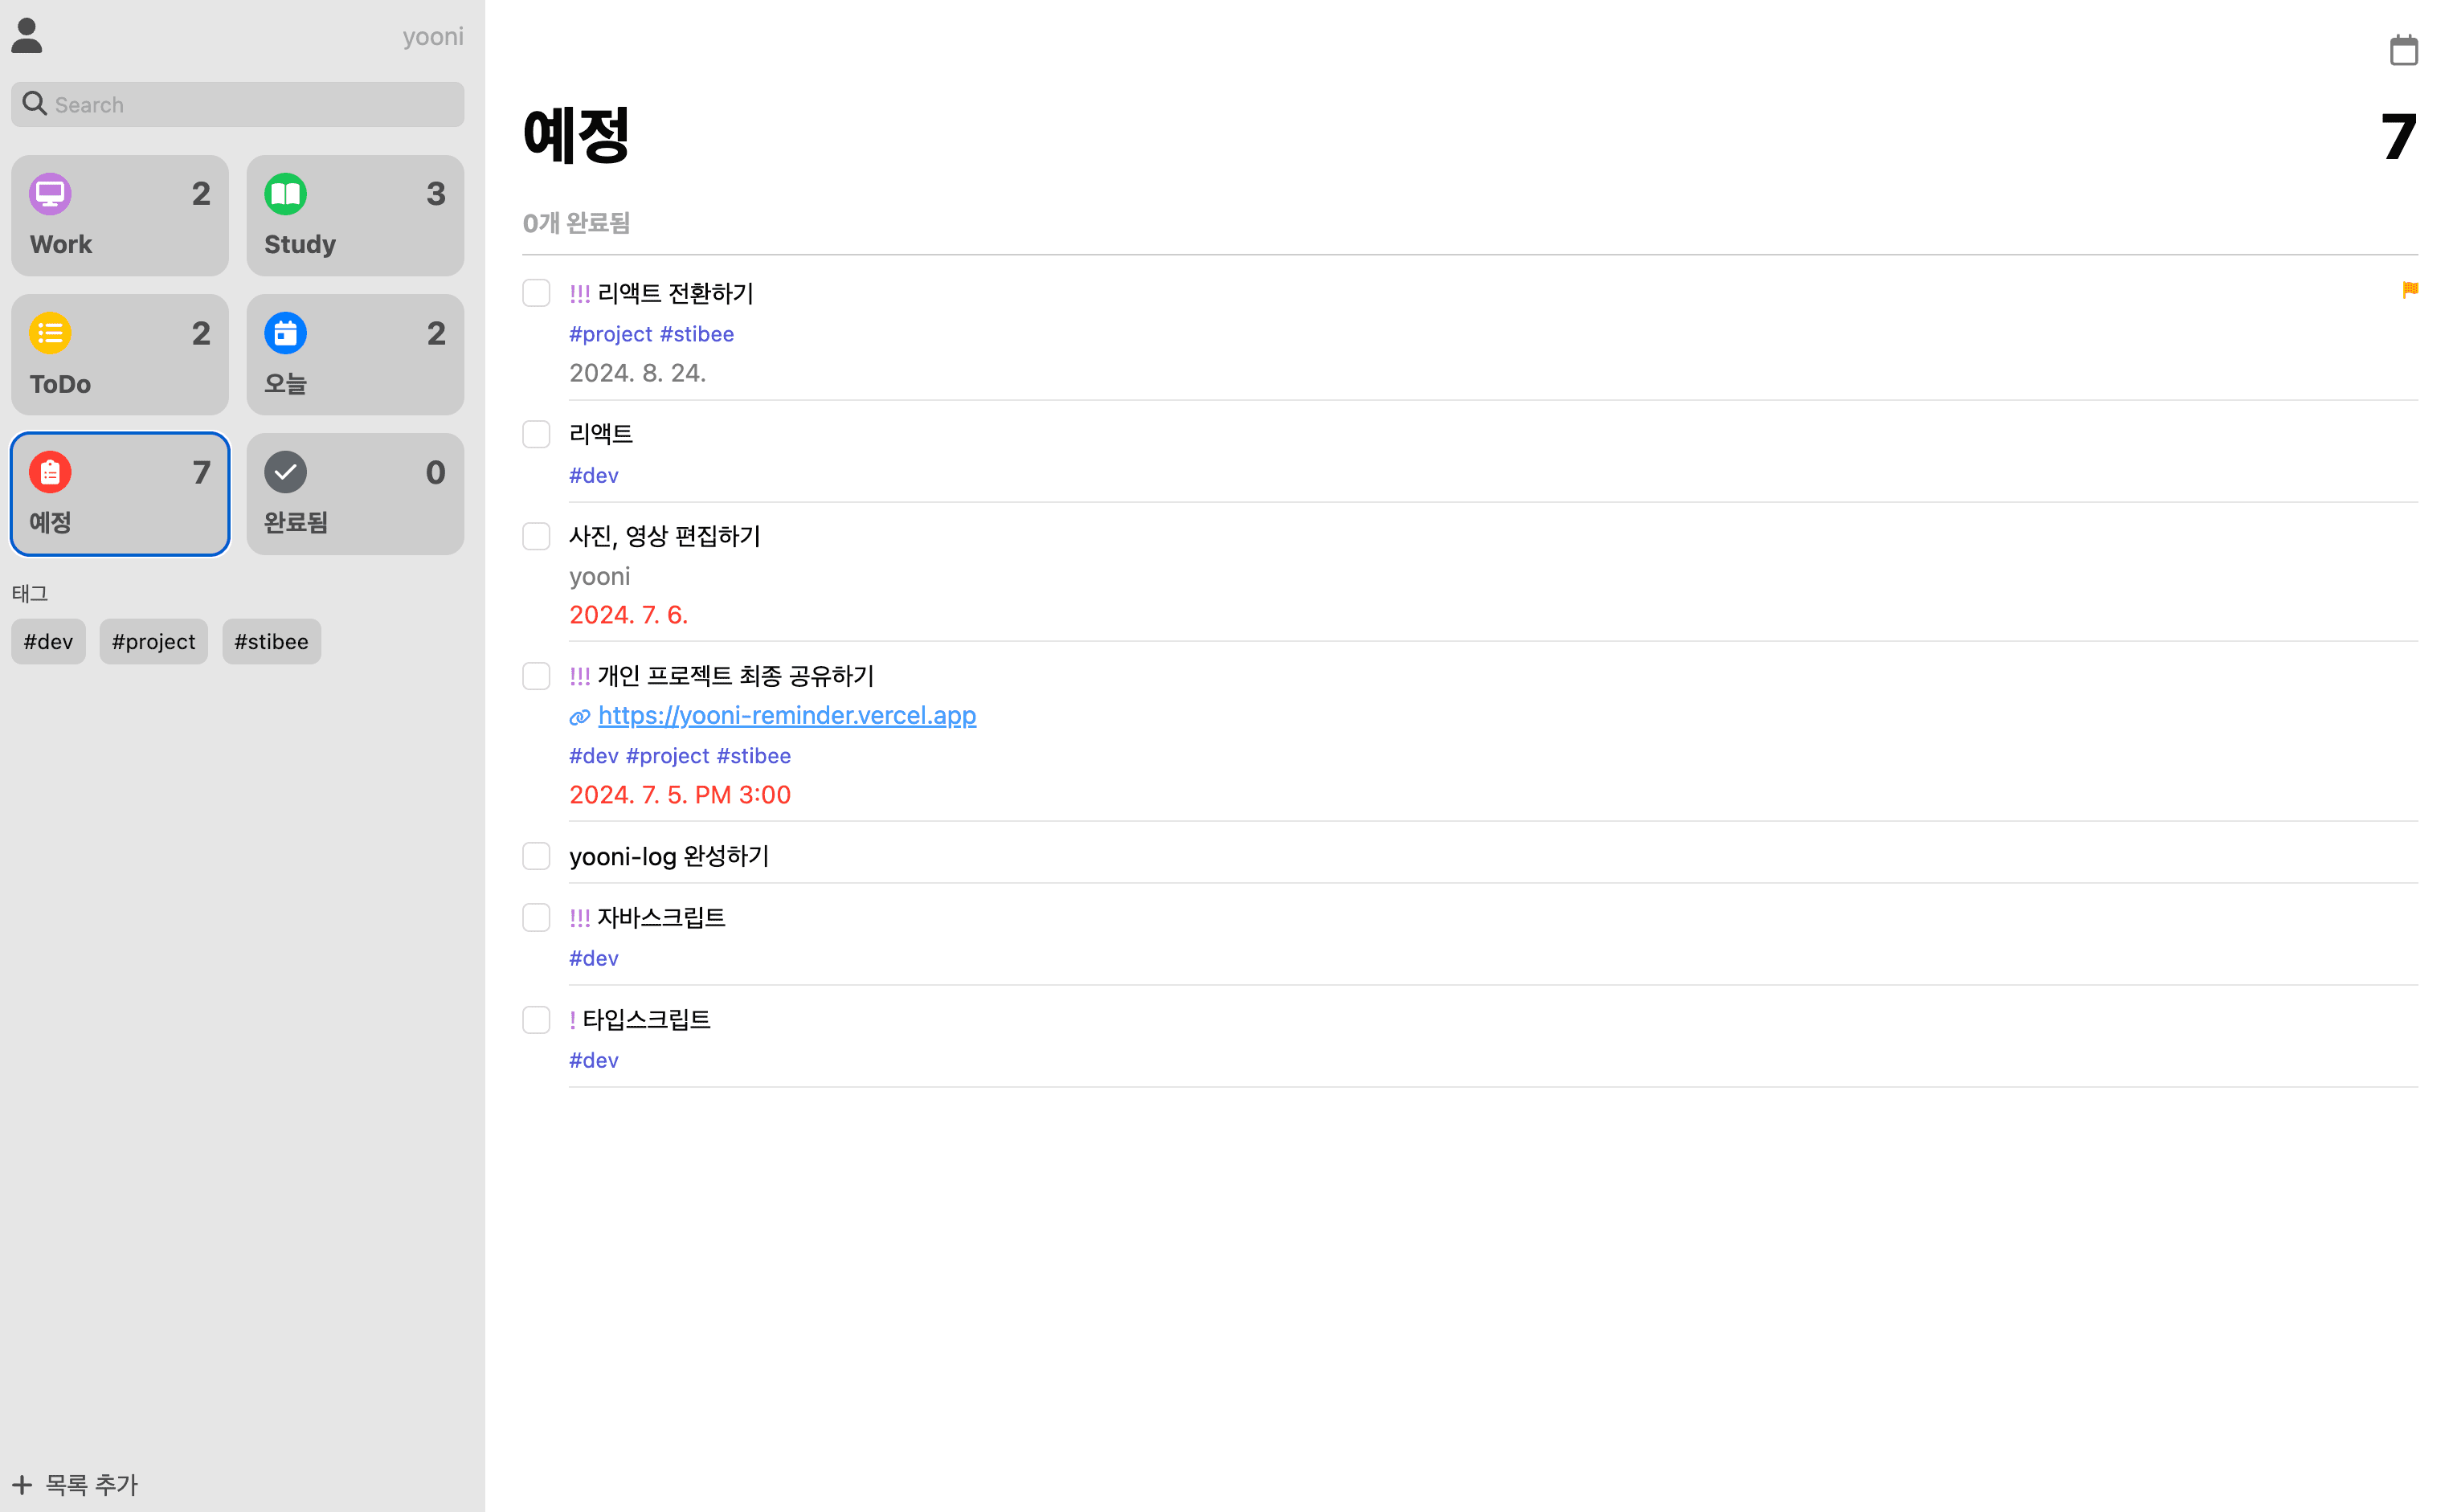Click the gray 완료됨 checkmark icon
2449x1512 pixels.
pyautogui.click(x=285, y=472)
